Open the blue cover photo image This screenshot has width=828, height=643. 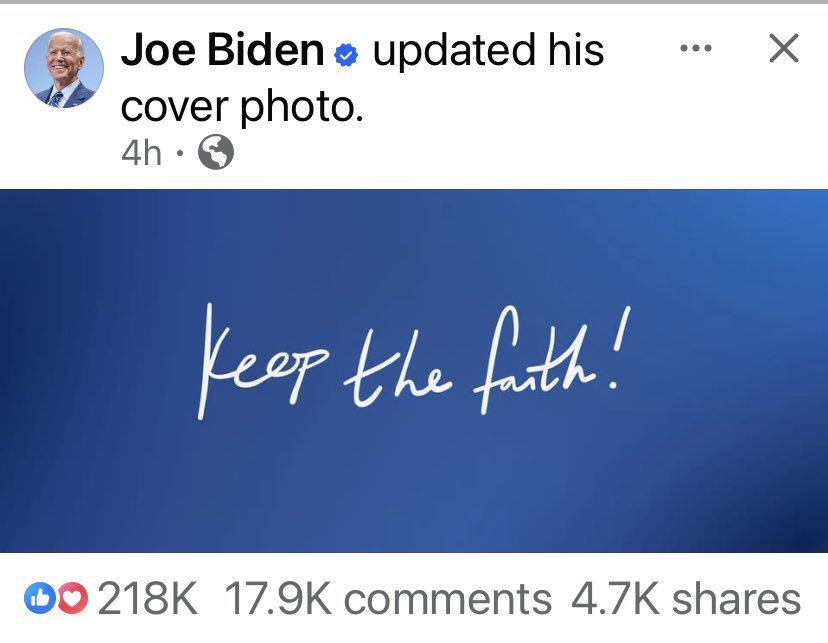[414, 371]
